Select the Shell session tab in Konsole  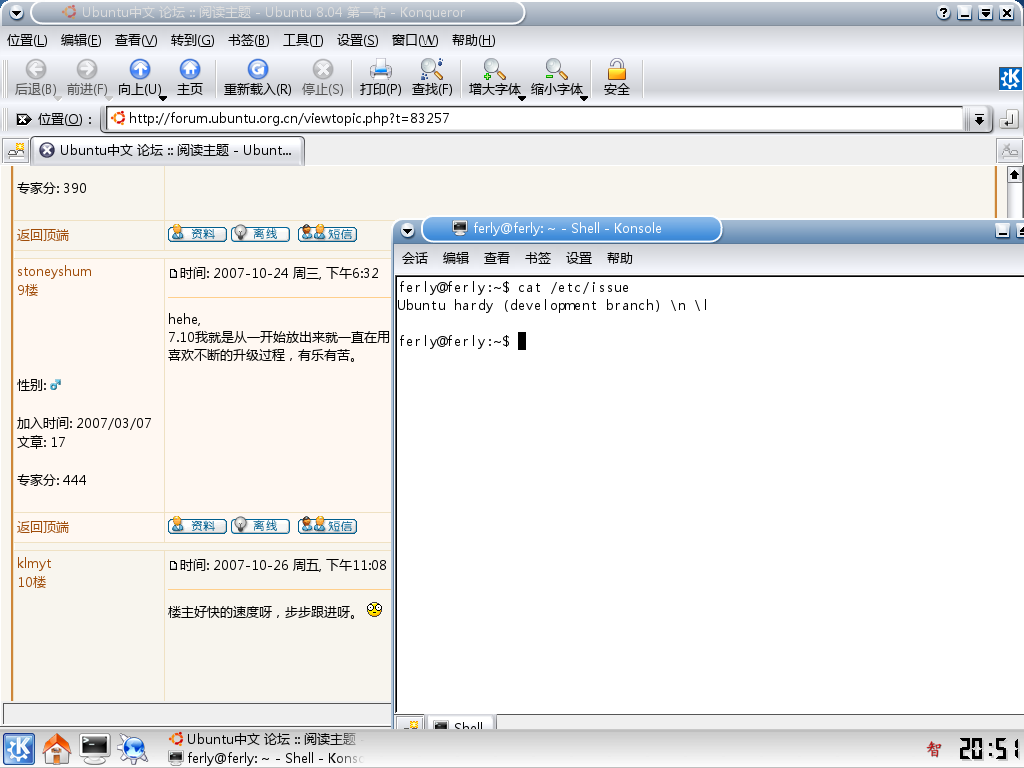(x=460, y=724)
